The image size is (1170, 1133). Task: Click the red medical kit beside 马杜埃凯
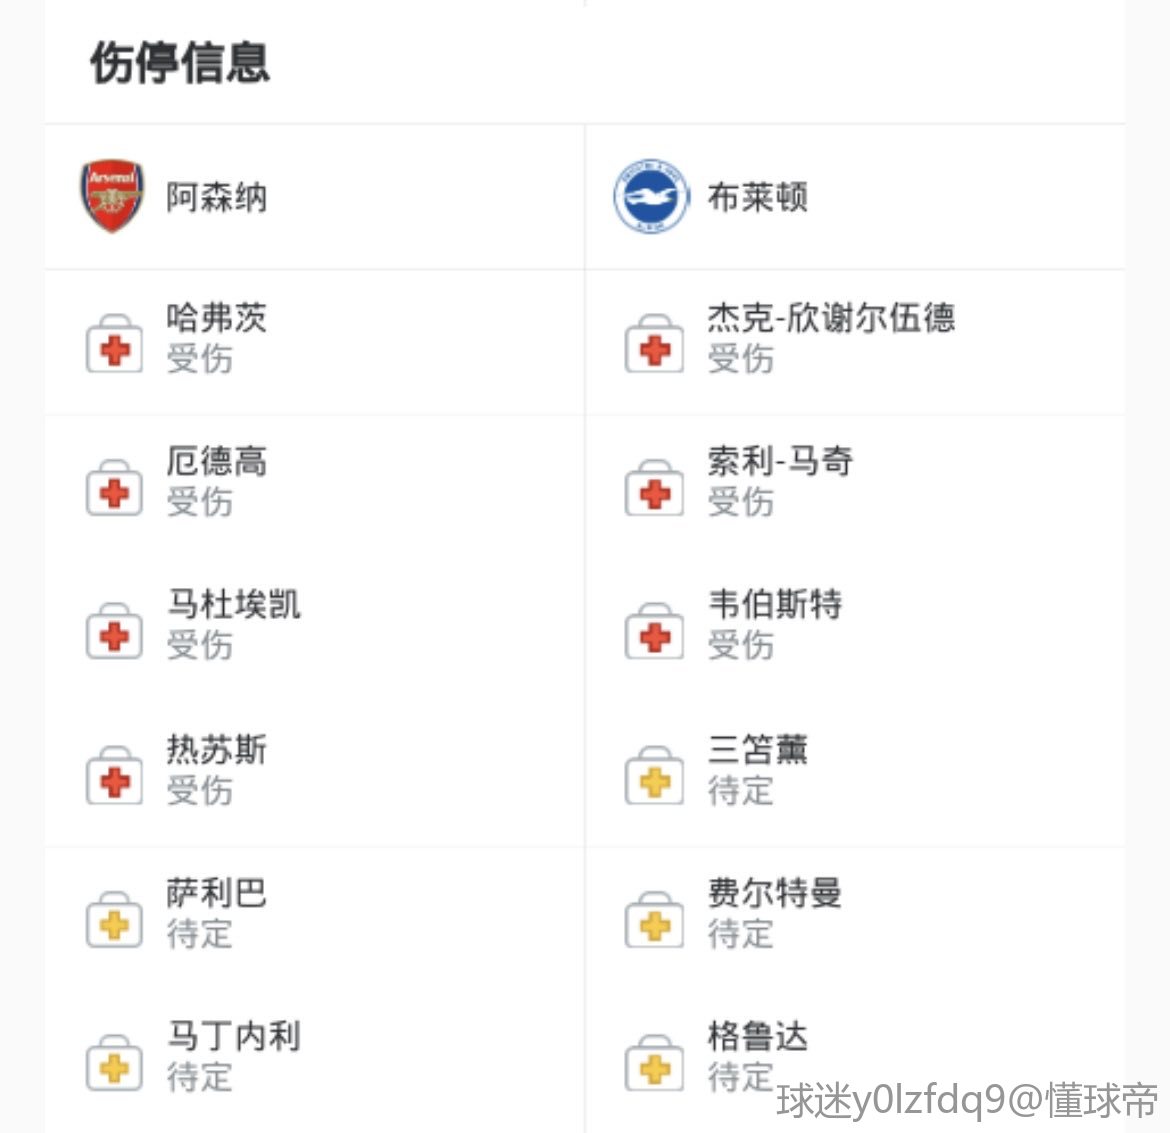point(114,632)
